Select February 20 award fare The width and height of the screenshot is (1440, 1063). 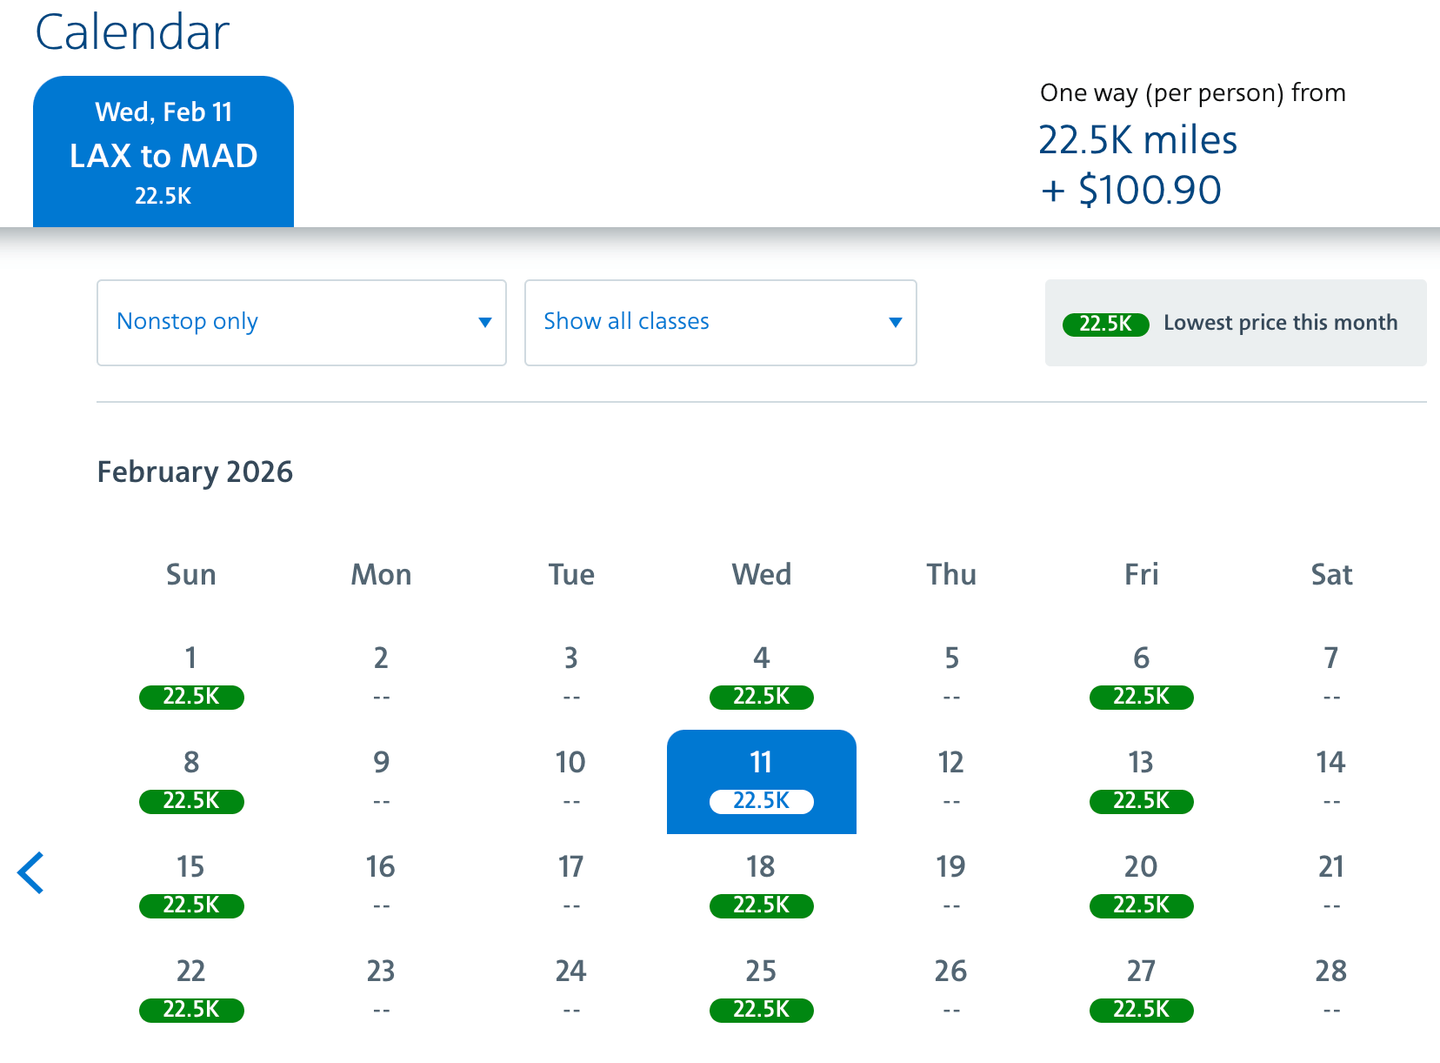pyautogui.click(x=1141, y=886)
